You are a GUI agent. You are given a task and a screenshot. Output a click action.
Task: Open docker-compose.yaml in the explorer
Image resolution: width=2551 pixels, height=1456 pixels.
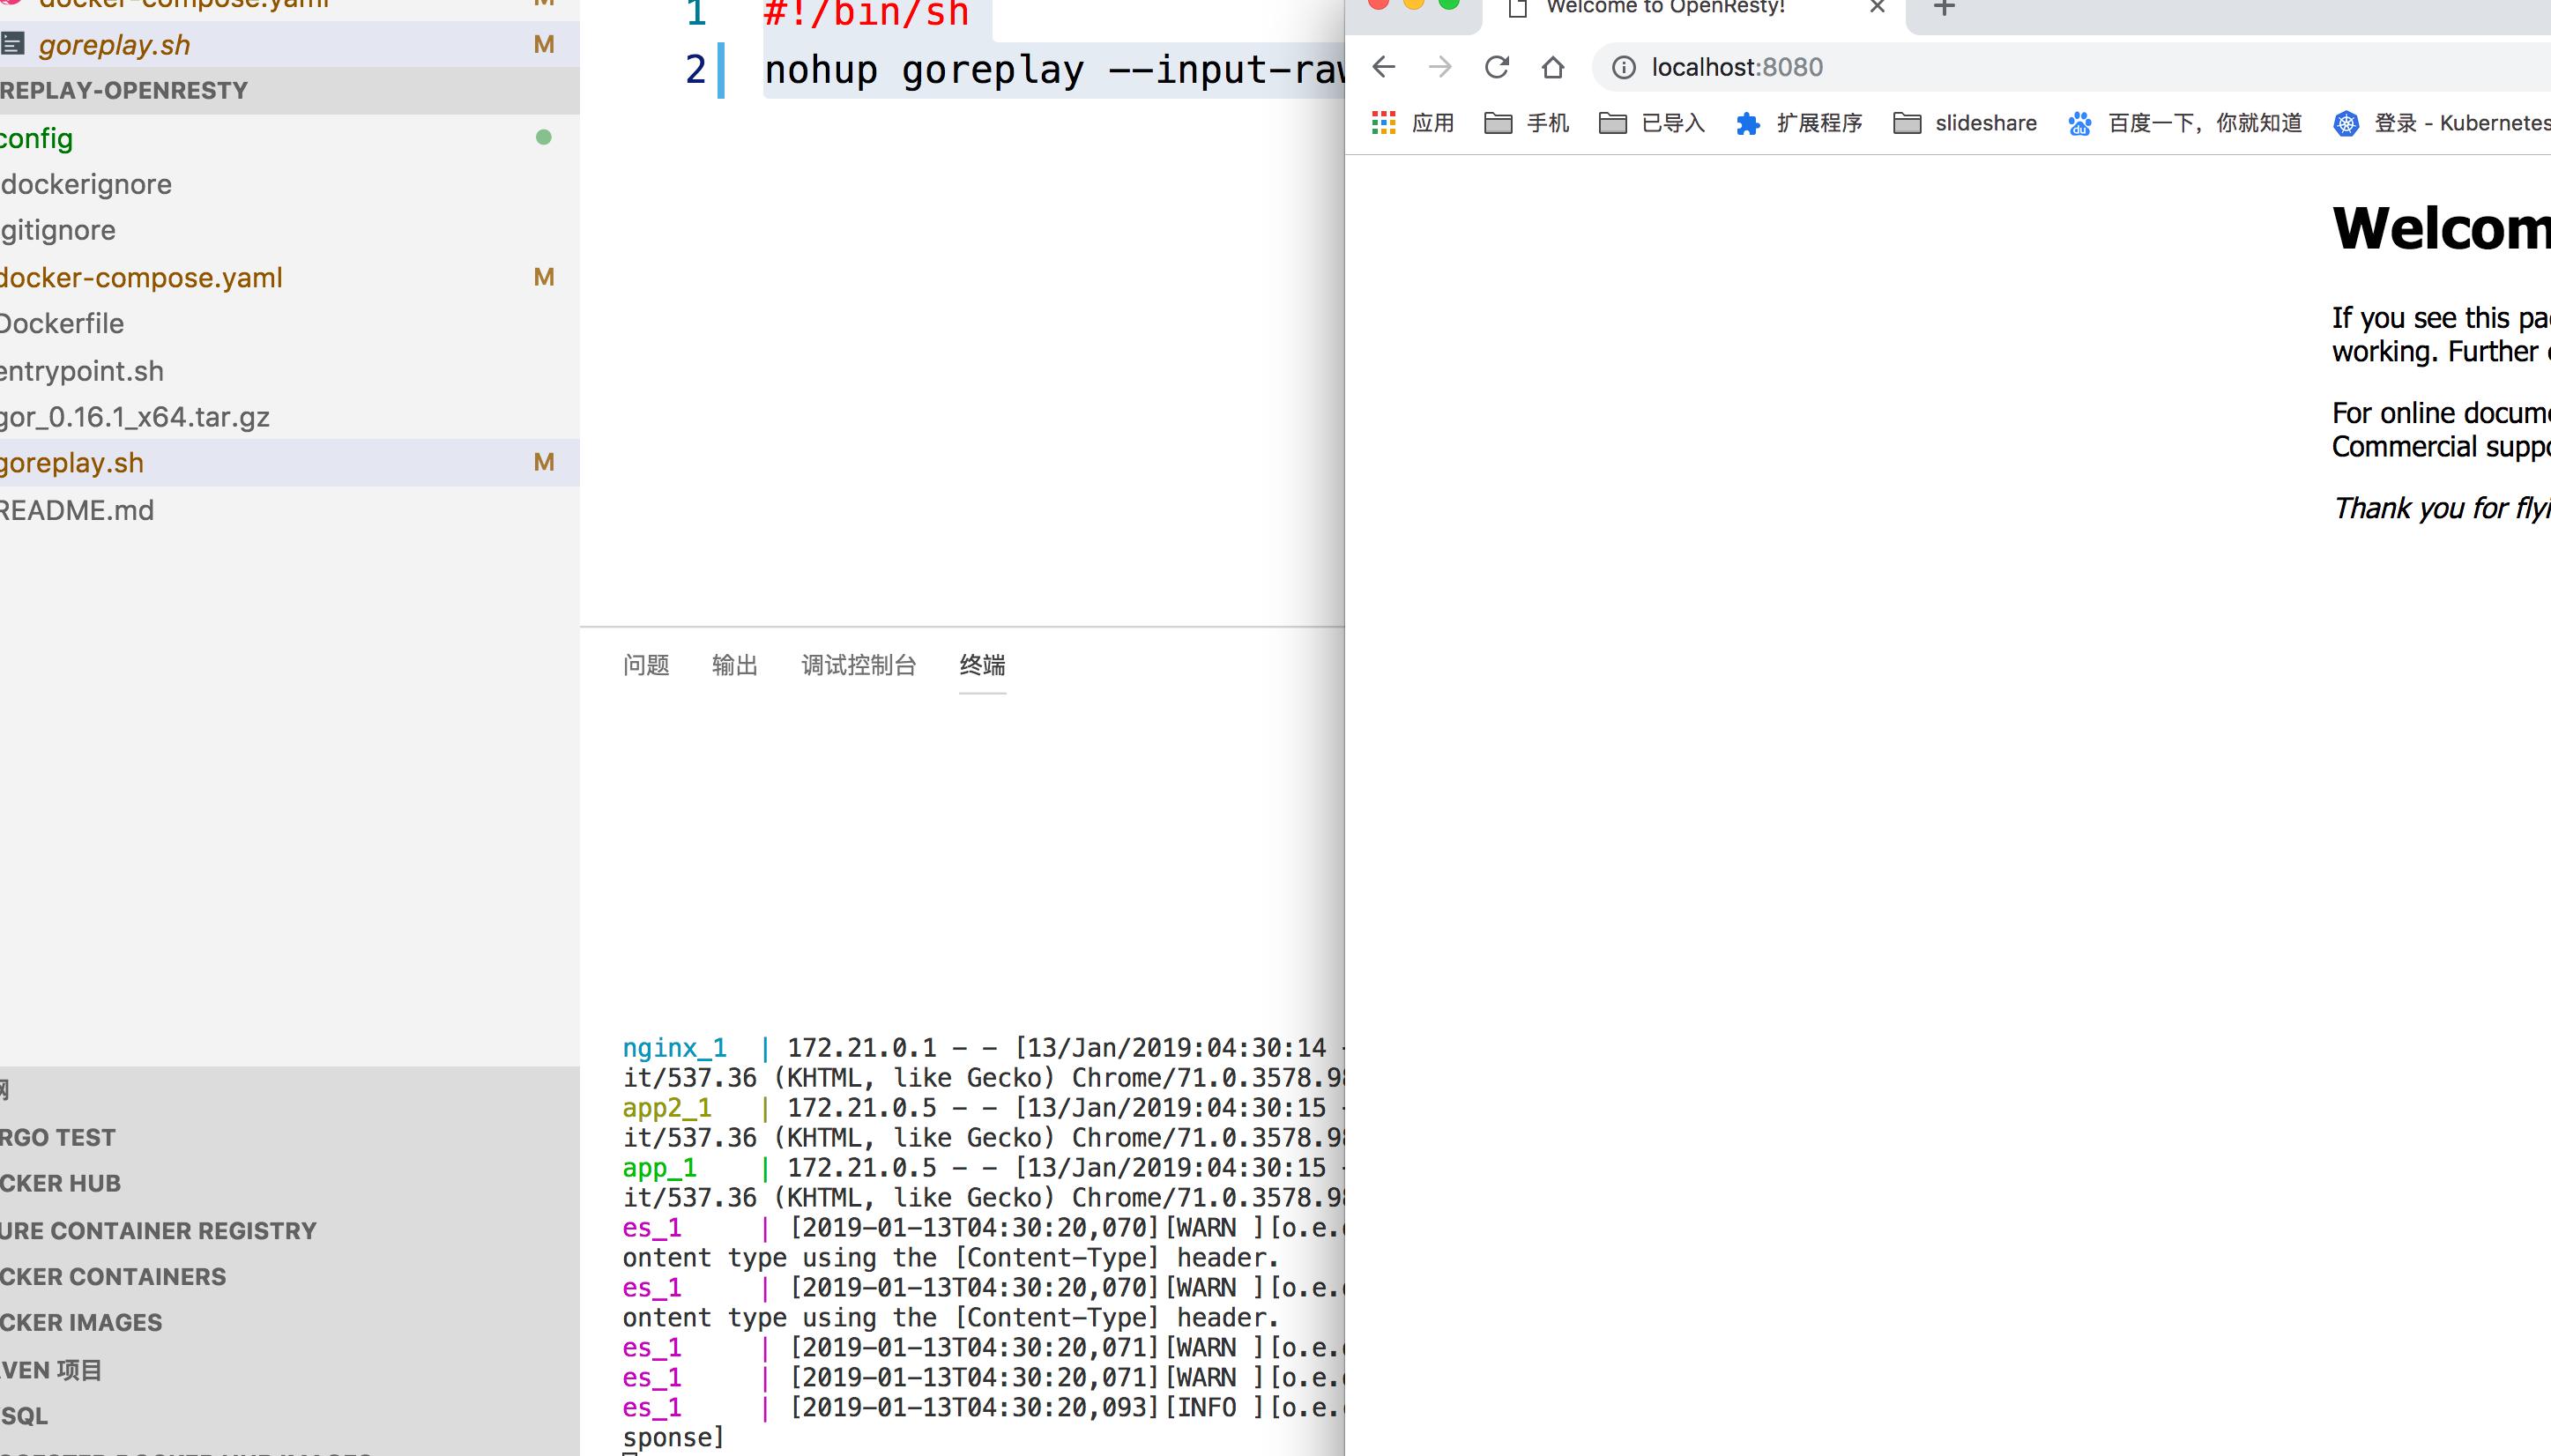point(141,277)
